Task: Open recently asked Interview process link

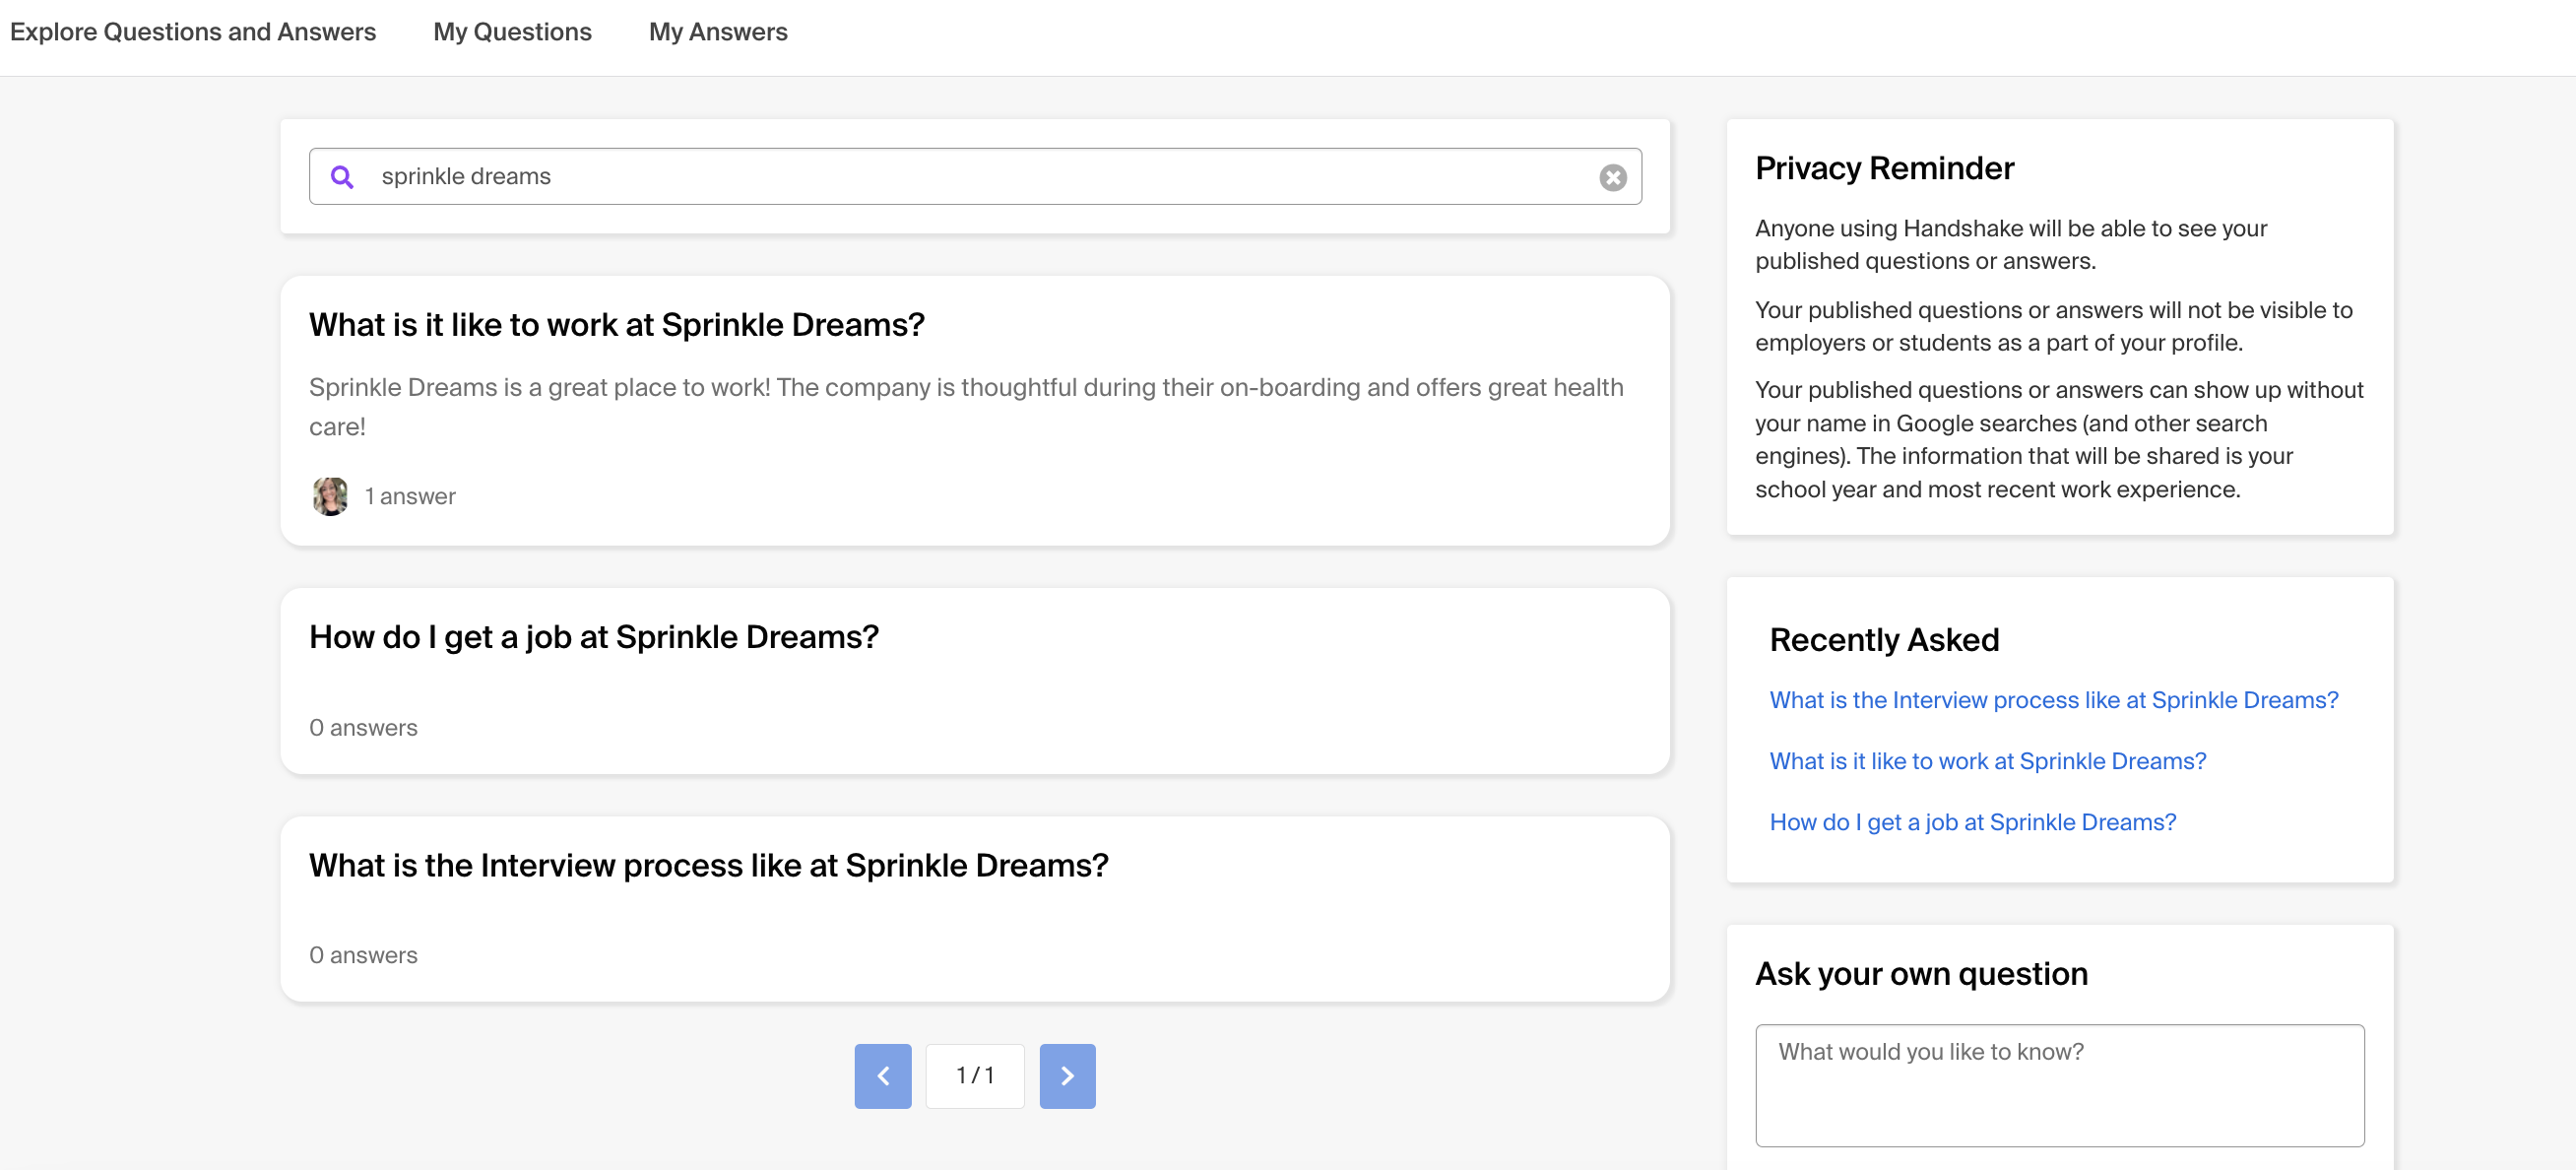Action: click(x=2053, y=700)
